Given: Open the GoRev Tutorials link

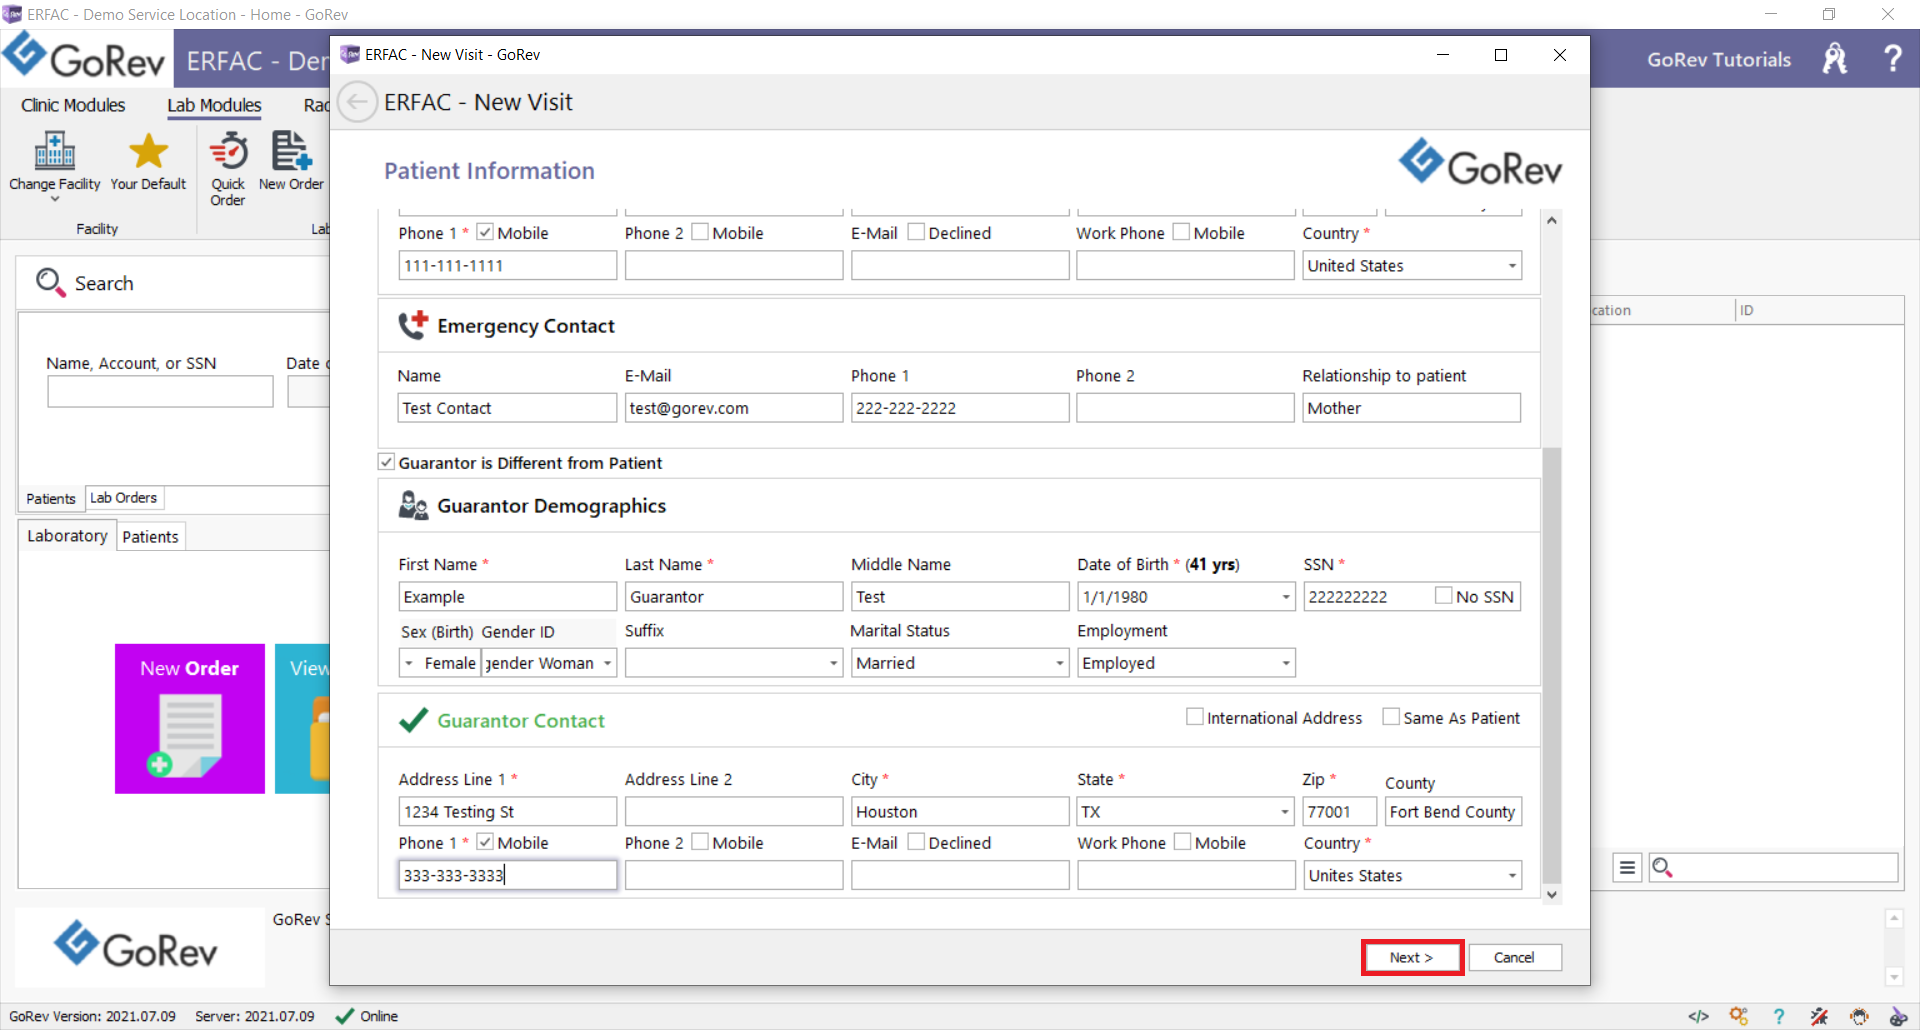Looking at the screenshot, I should pyautogui.click(x=1718, y=59).
